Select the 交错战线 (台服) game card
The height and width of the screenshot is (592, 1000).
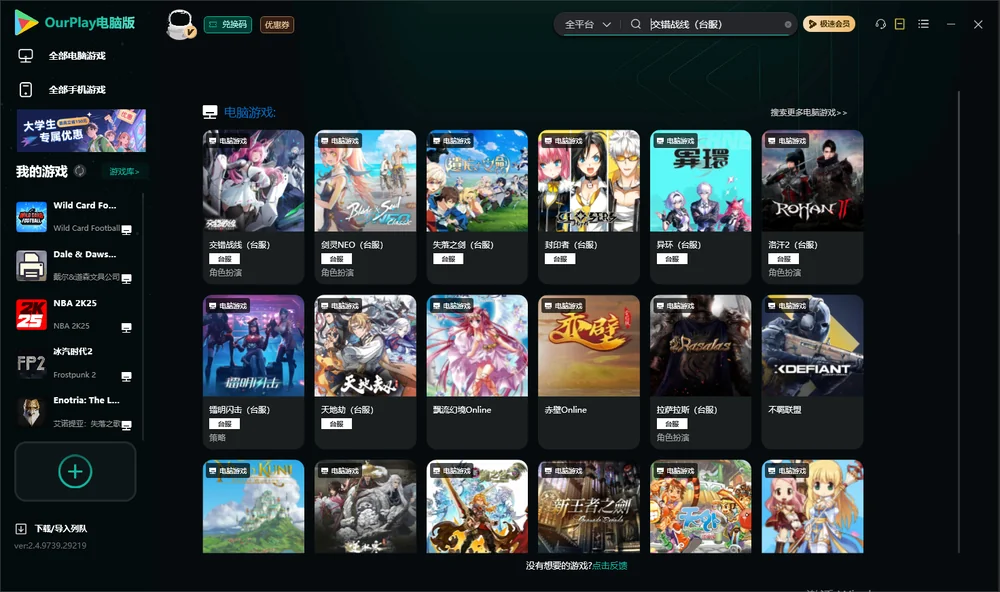click(253, 207)
